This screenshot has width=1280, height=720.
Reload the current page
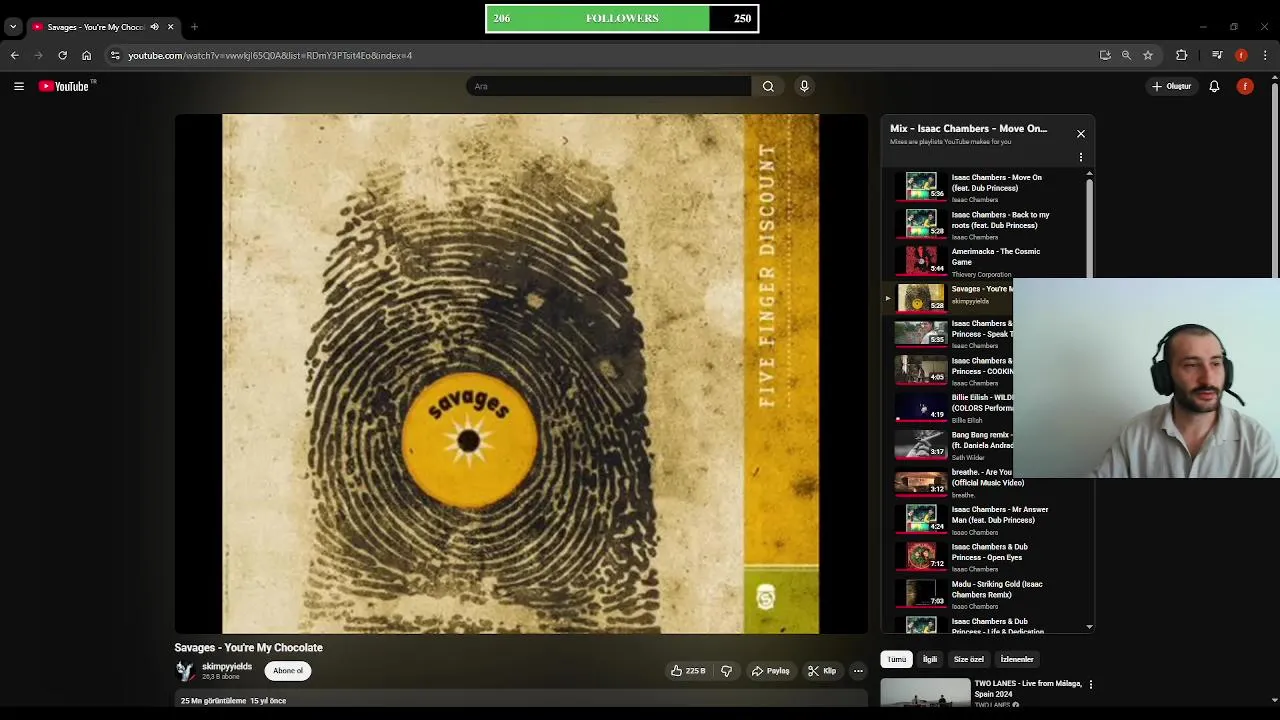[63, 55]
